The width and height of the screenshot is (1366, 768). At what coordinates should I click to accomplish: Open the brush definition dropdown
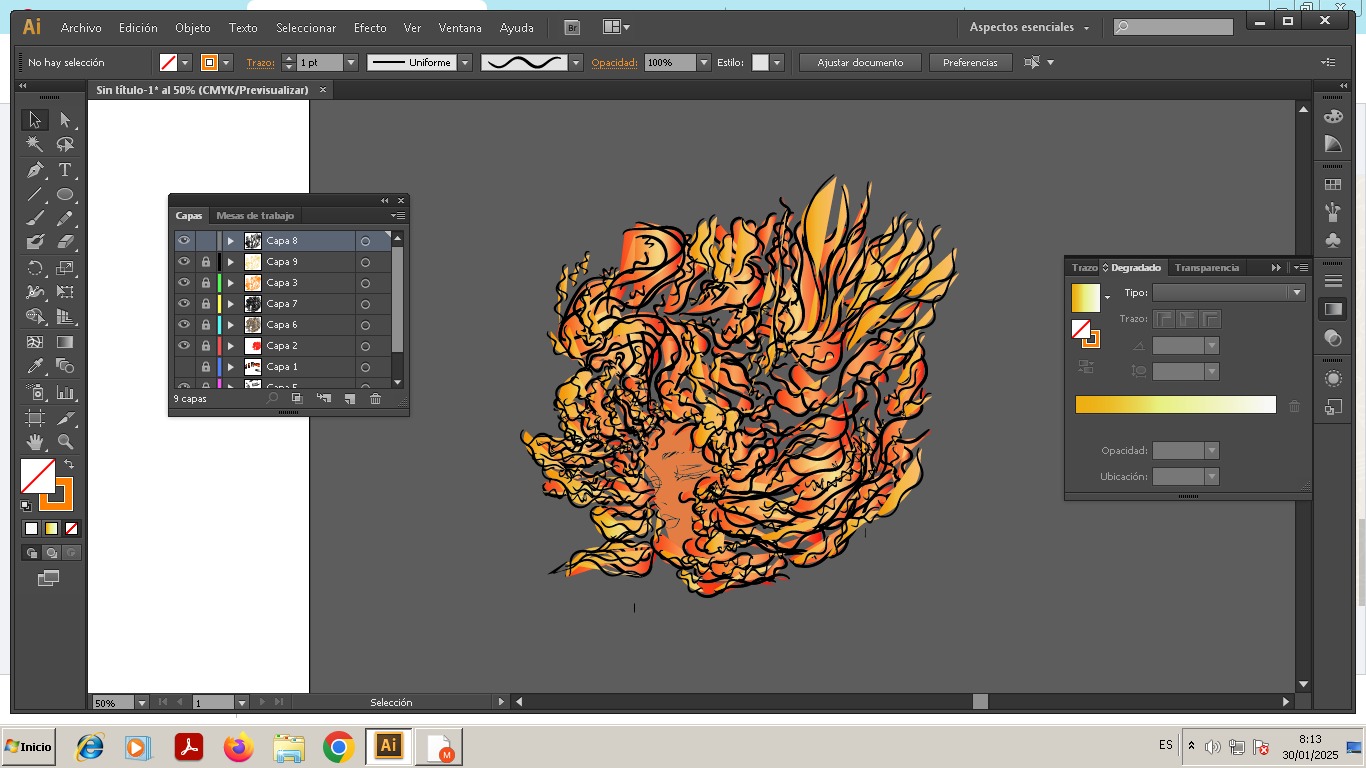576,63
